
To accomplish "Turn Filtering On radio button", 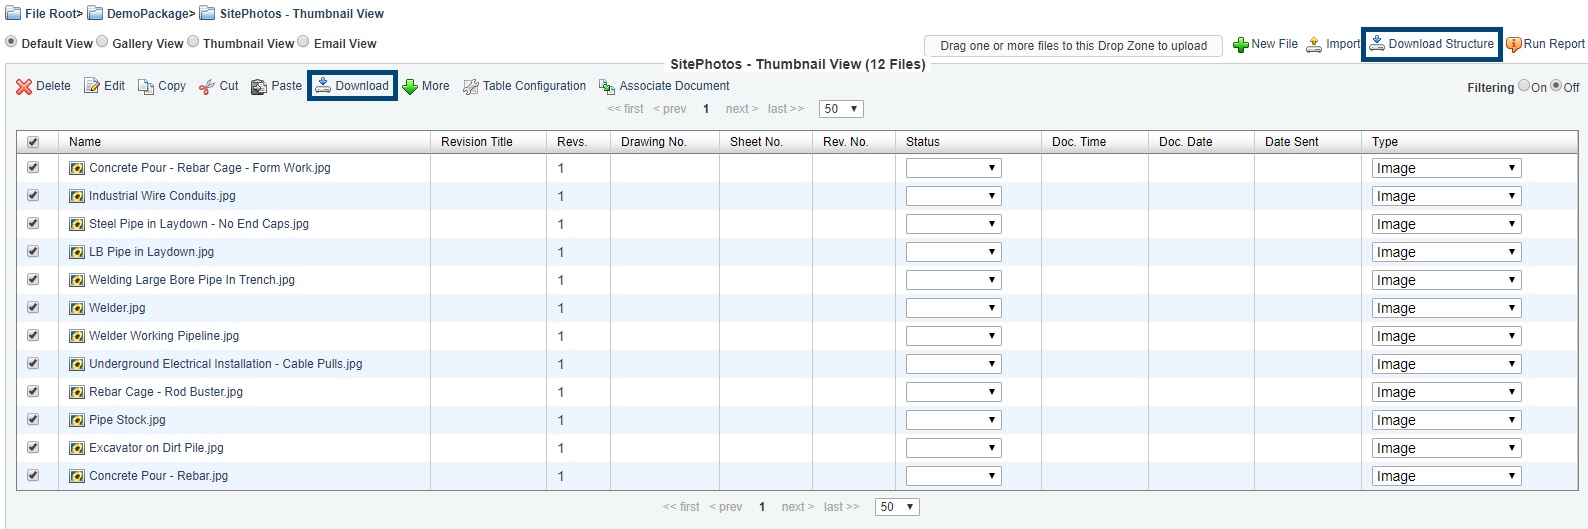I will 1524,86.
